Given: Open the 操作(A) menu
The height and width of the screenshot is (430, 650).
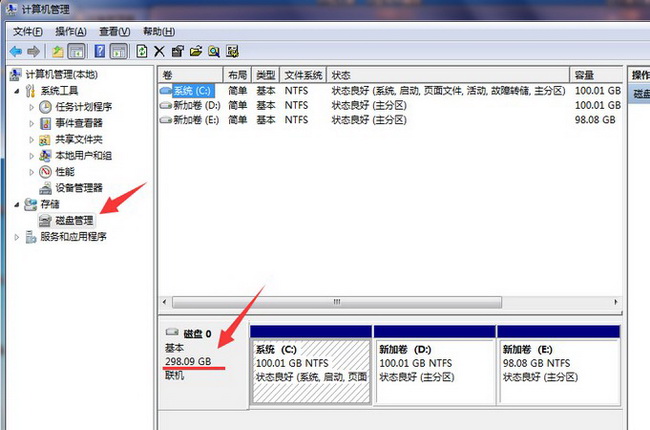Looking at the screenshot, I should (71, 32).
